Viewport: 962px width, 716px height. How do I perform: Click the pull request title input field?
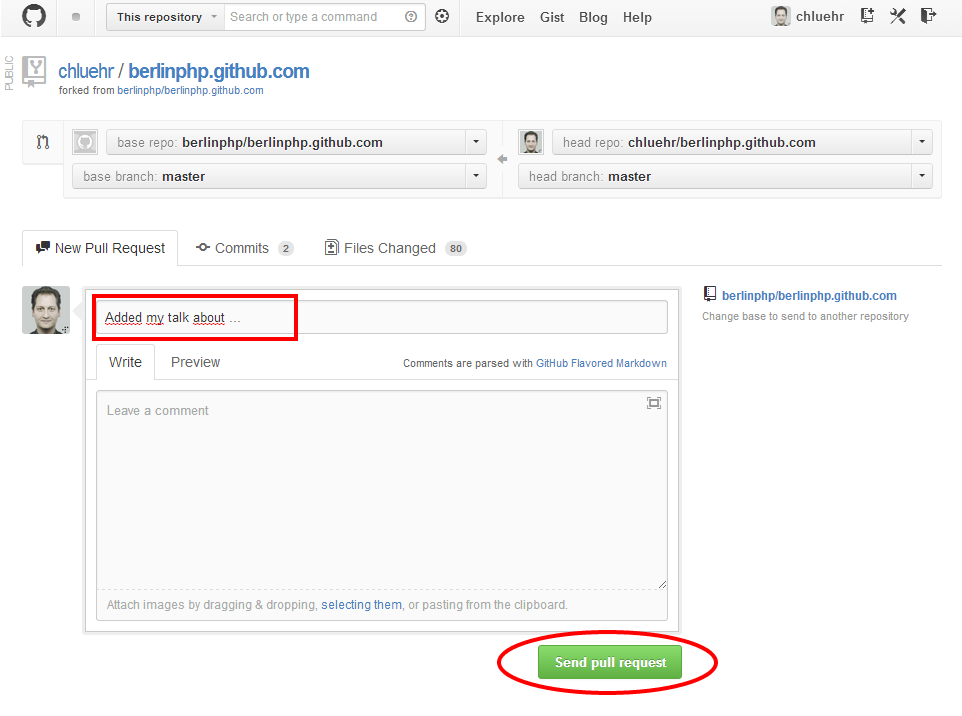tap(382, 317)
